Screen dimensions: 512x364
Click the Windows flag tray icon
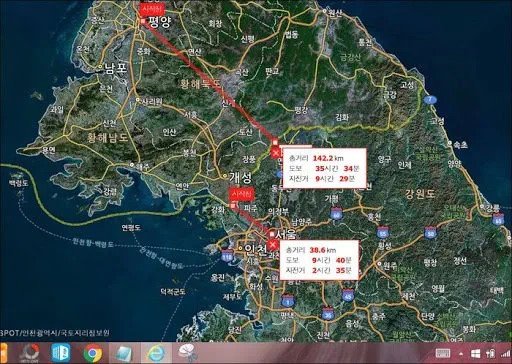pos(476,353)
